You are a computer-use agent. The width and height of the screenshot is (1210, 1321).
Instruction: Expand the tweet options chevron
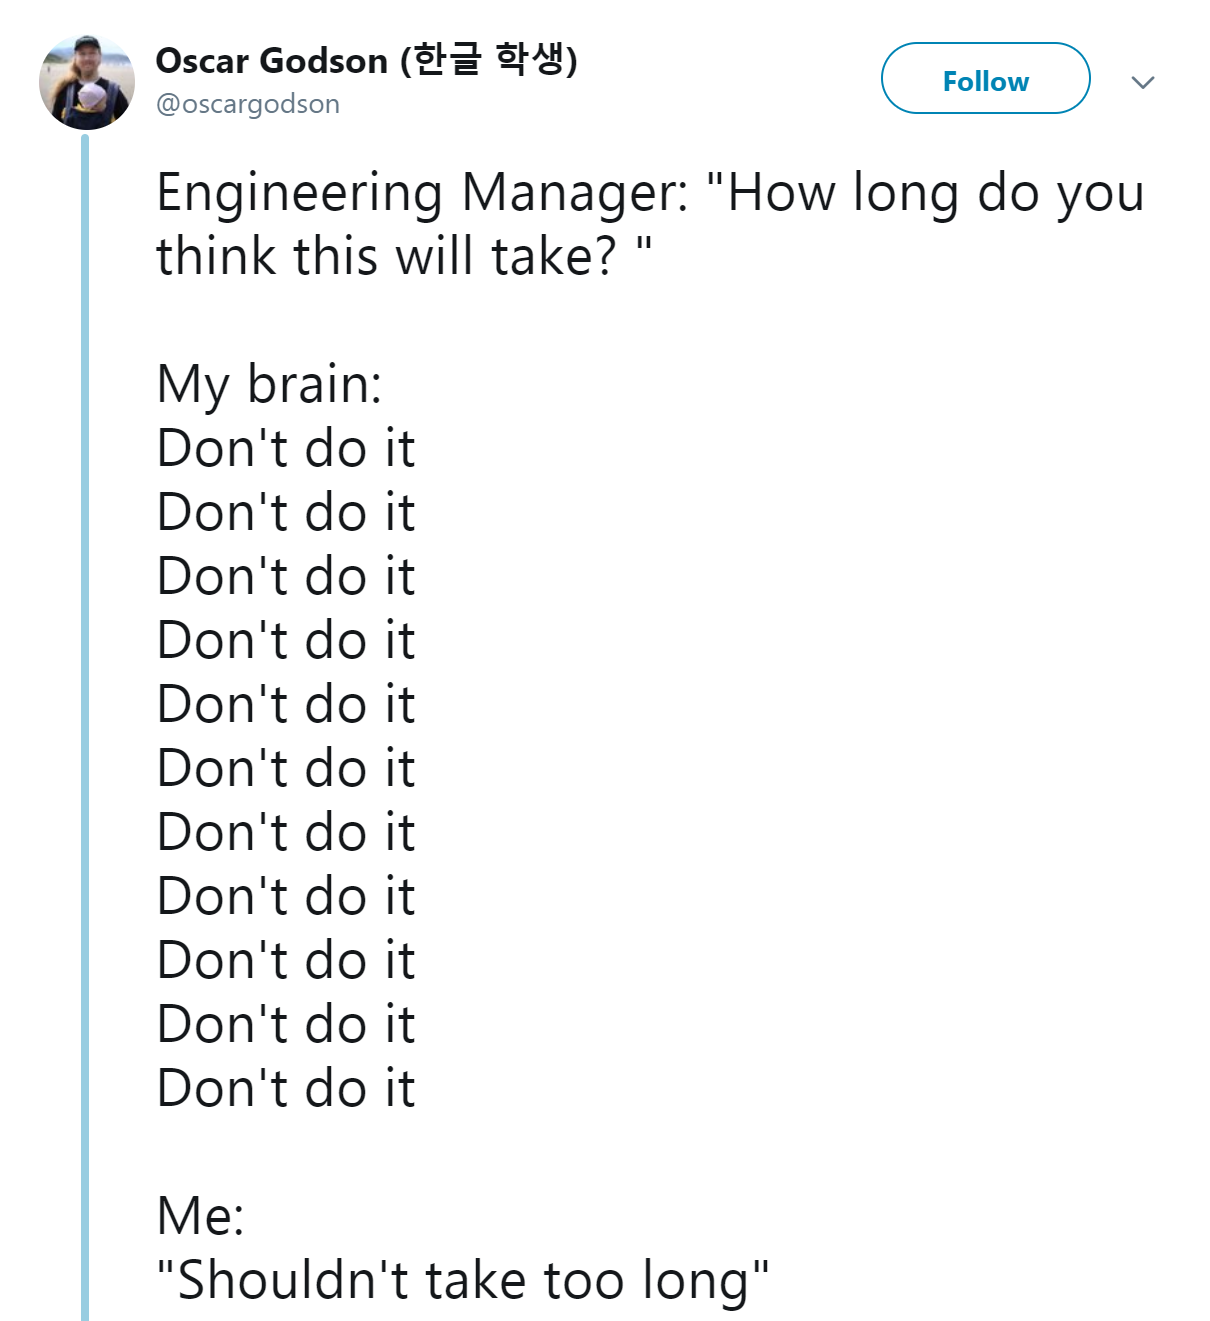point(1143,82)
